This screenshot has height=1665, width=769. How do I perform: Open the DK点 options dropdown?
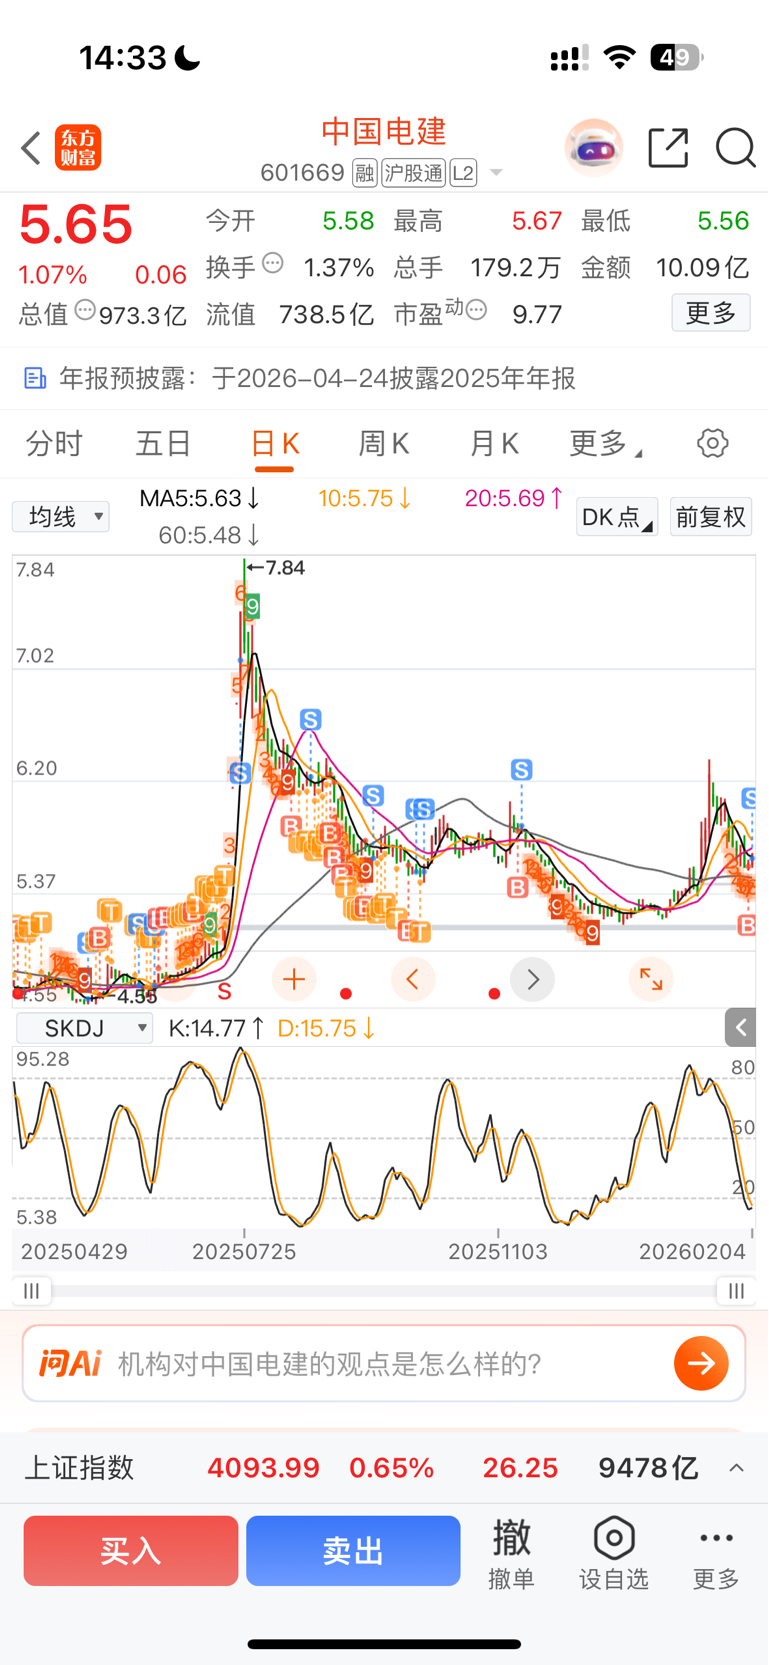tap(617, 517)
